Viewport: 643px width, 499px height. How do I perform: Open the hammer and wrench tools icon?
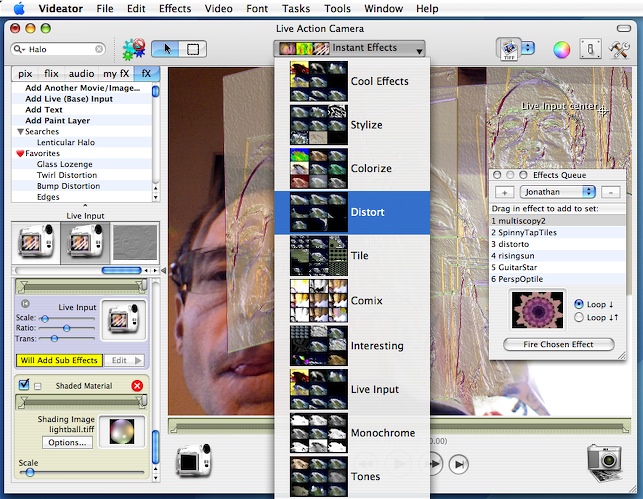point(619,49)
